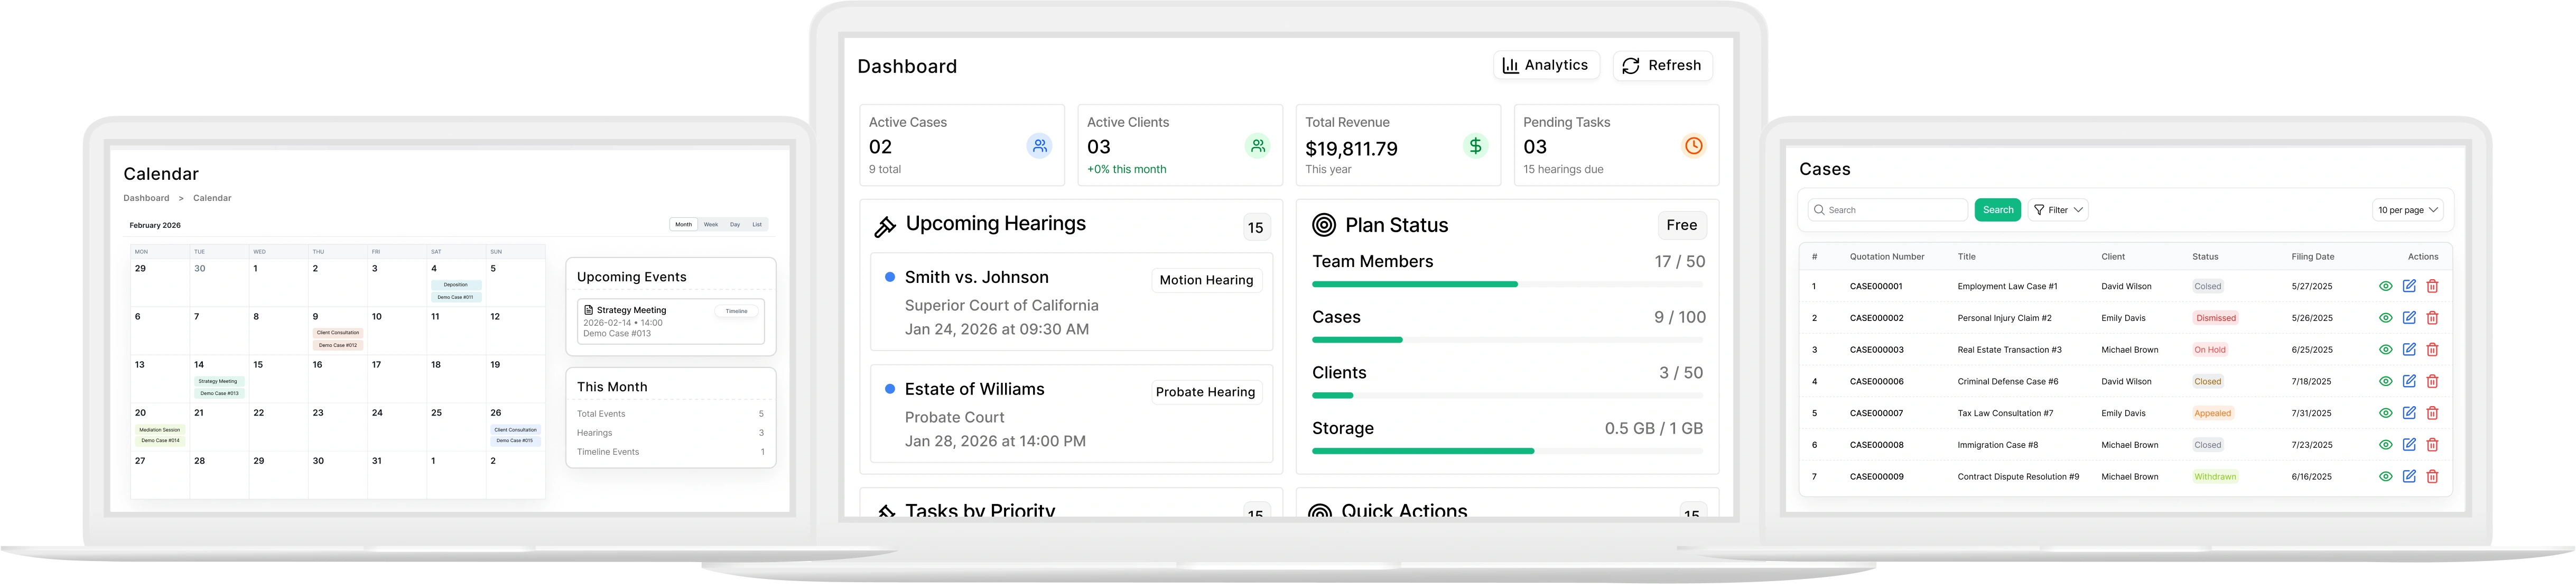Click the Timeline tag on Strategy Meeting
The height and width of the screenshot is (588, 2576).
pyautogui.click(x=736, y=311)
